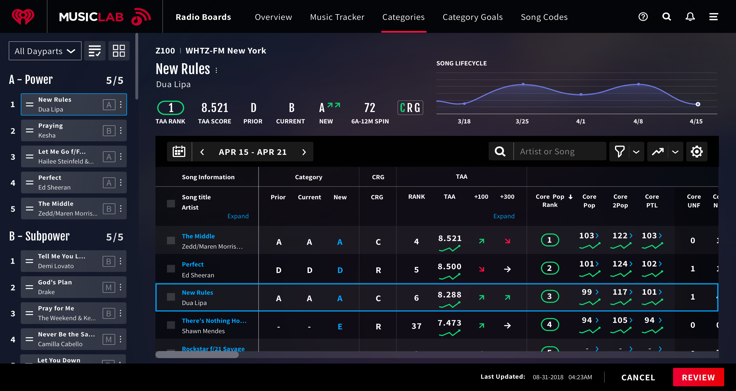736x391 pixels.
Task: Click the 4/15 lifecycle chart point
Action: click(698, 104)
